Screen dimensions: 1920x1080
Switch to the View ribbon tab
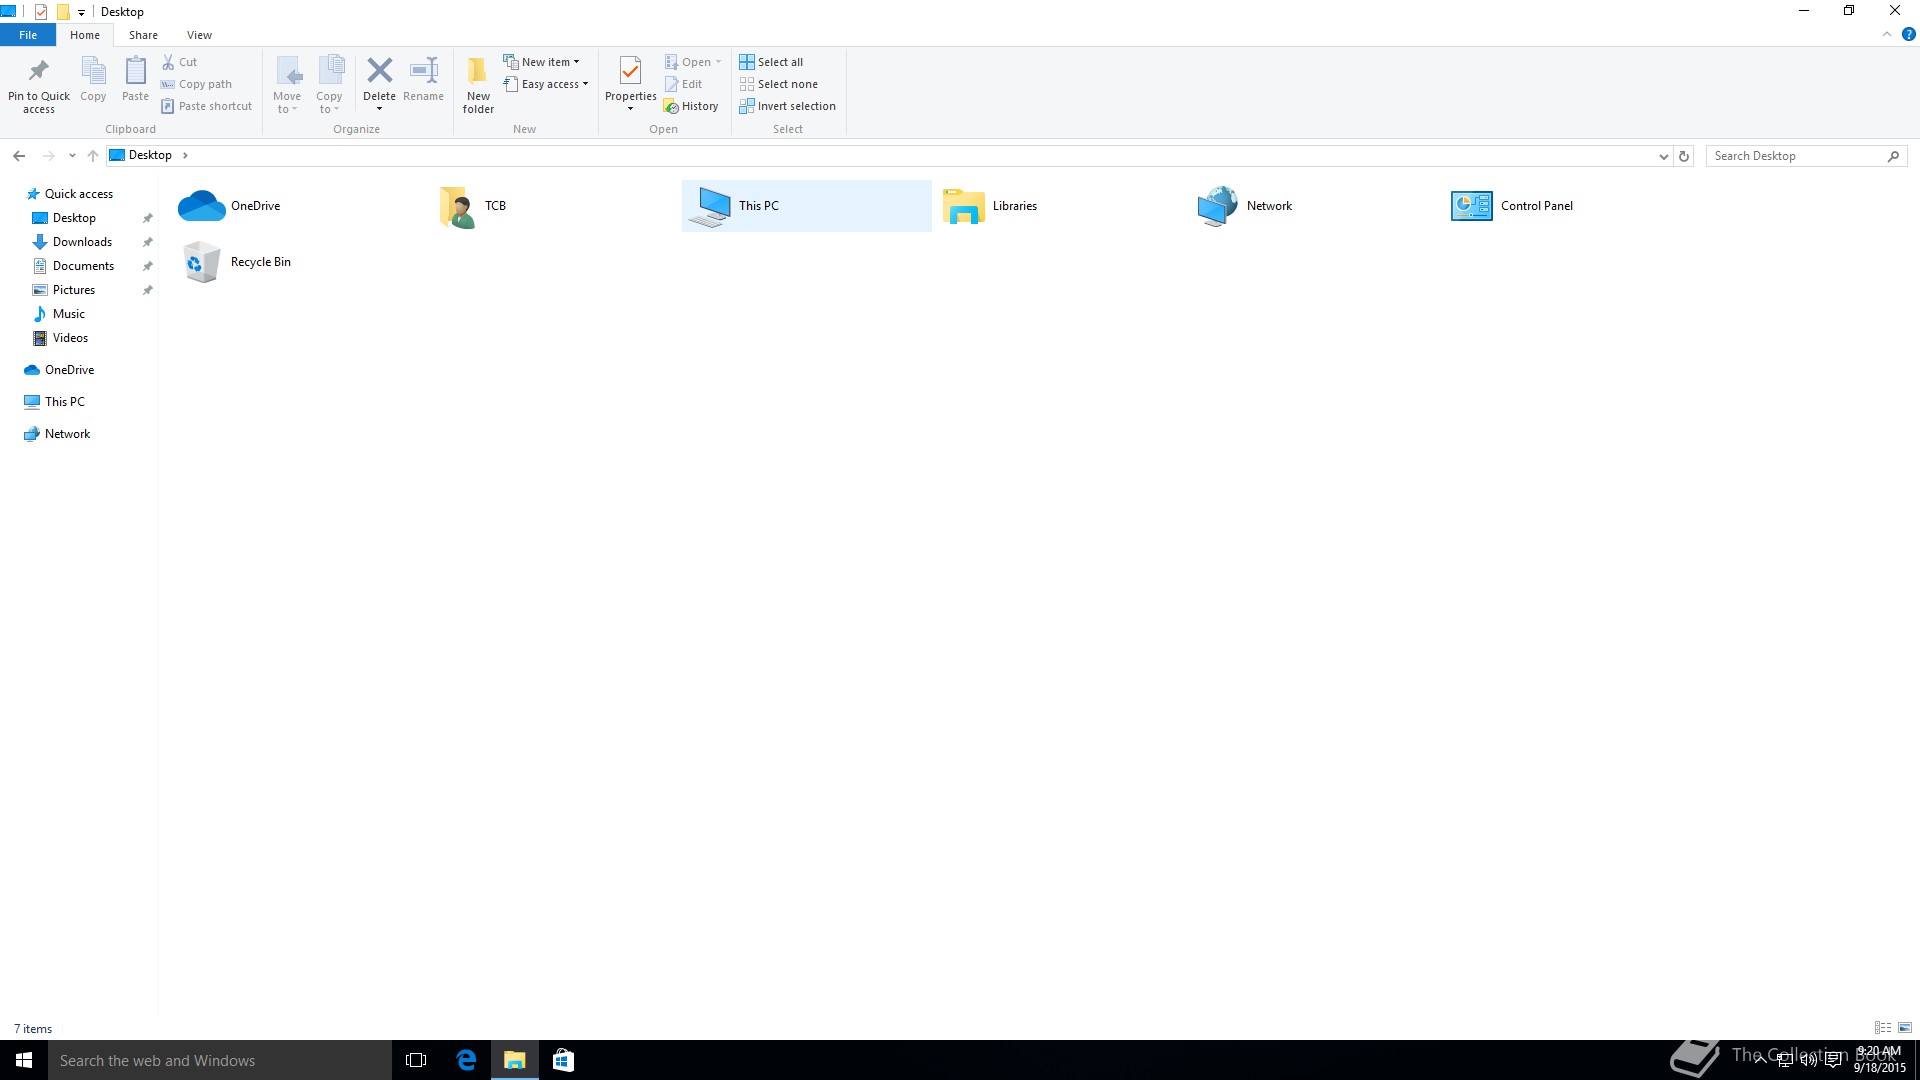tap(199, 35)
